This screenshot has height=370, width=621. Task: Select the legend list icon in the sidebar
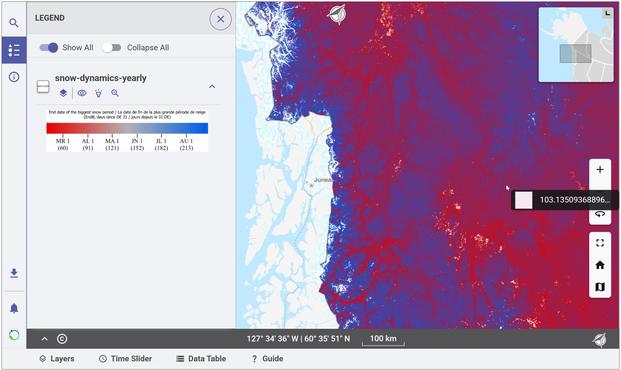point(14,50)
